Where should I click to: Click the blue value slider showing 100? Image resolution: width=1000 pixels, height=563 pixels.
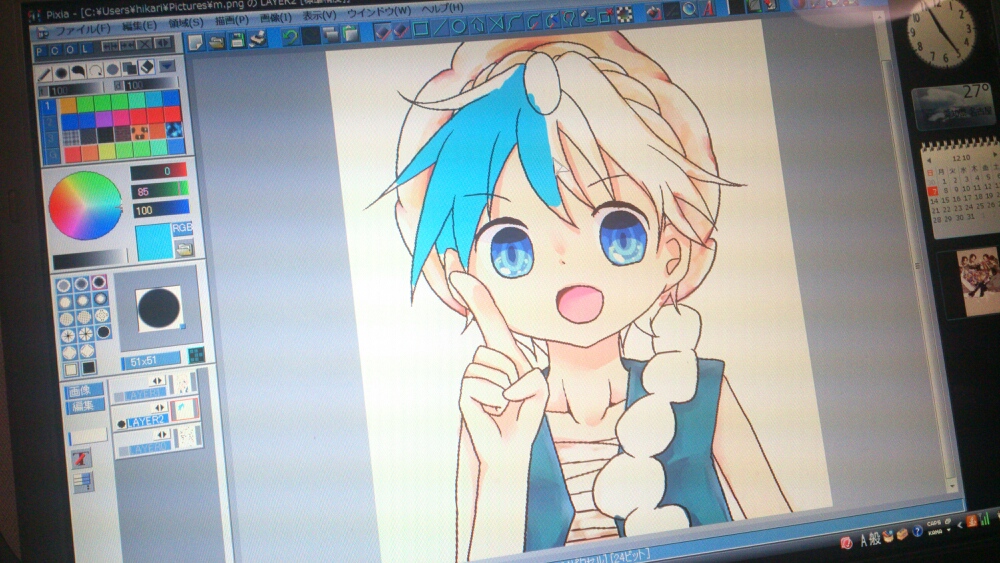(161, 208)
